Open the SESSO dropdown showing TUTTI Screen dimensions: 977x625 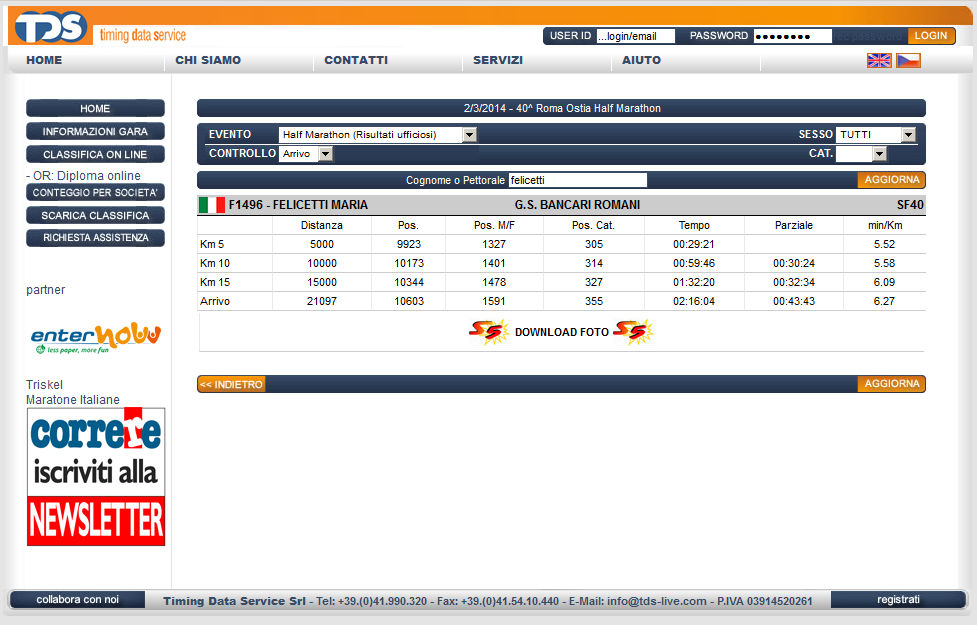(x=876, y=134)
